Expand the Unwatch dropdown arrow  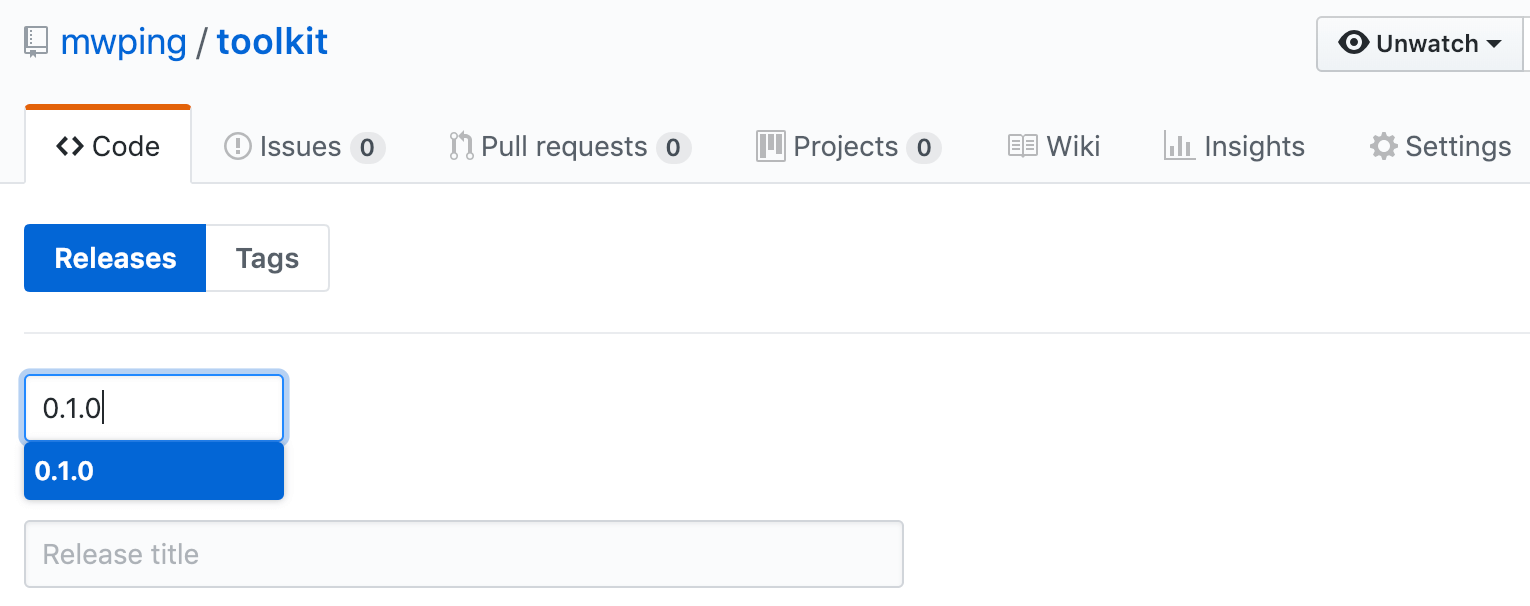1494,44
